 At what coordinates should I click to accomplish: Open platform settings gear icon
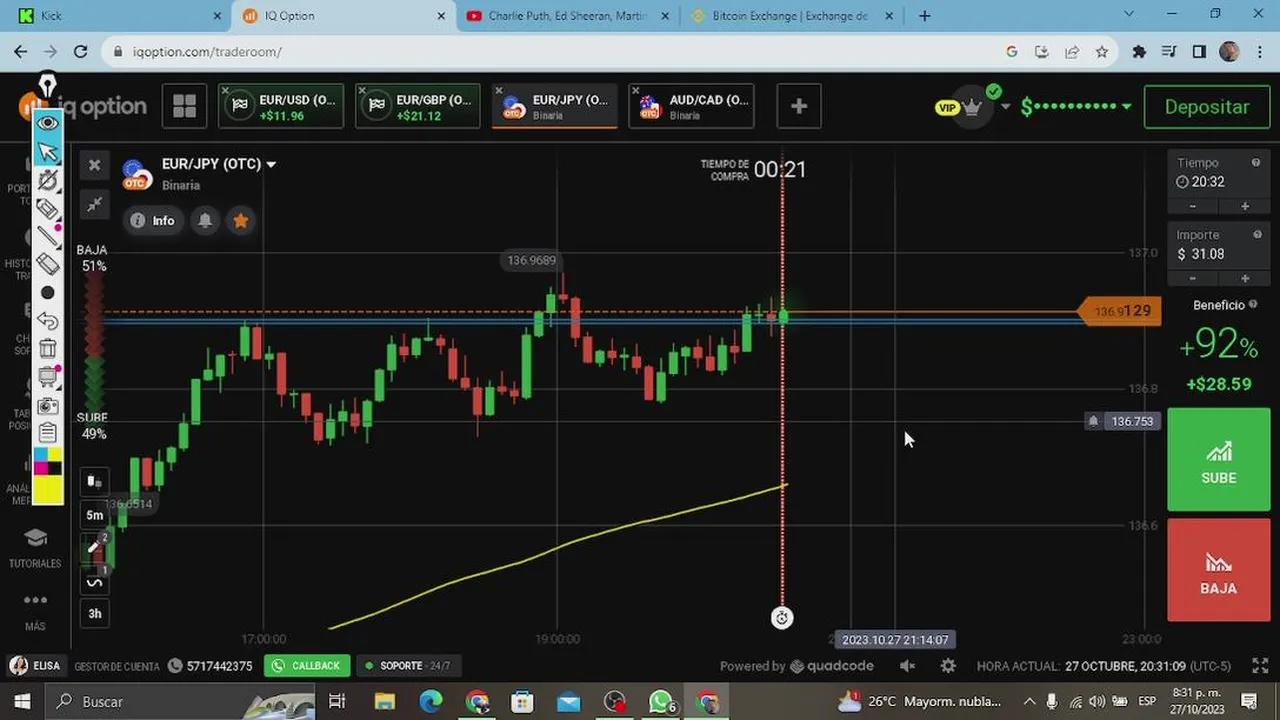click(x=948, y=666)
